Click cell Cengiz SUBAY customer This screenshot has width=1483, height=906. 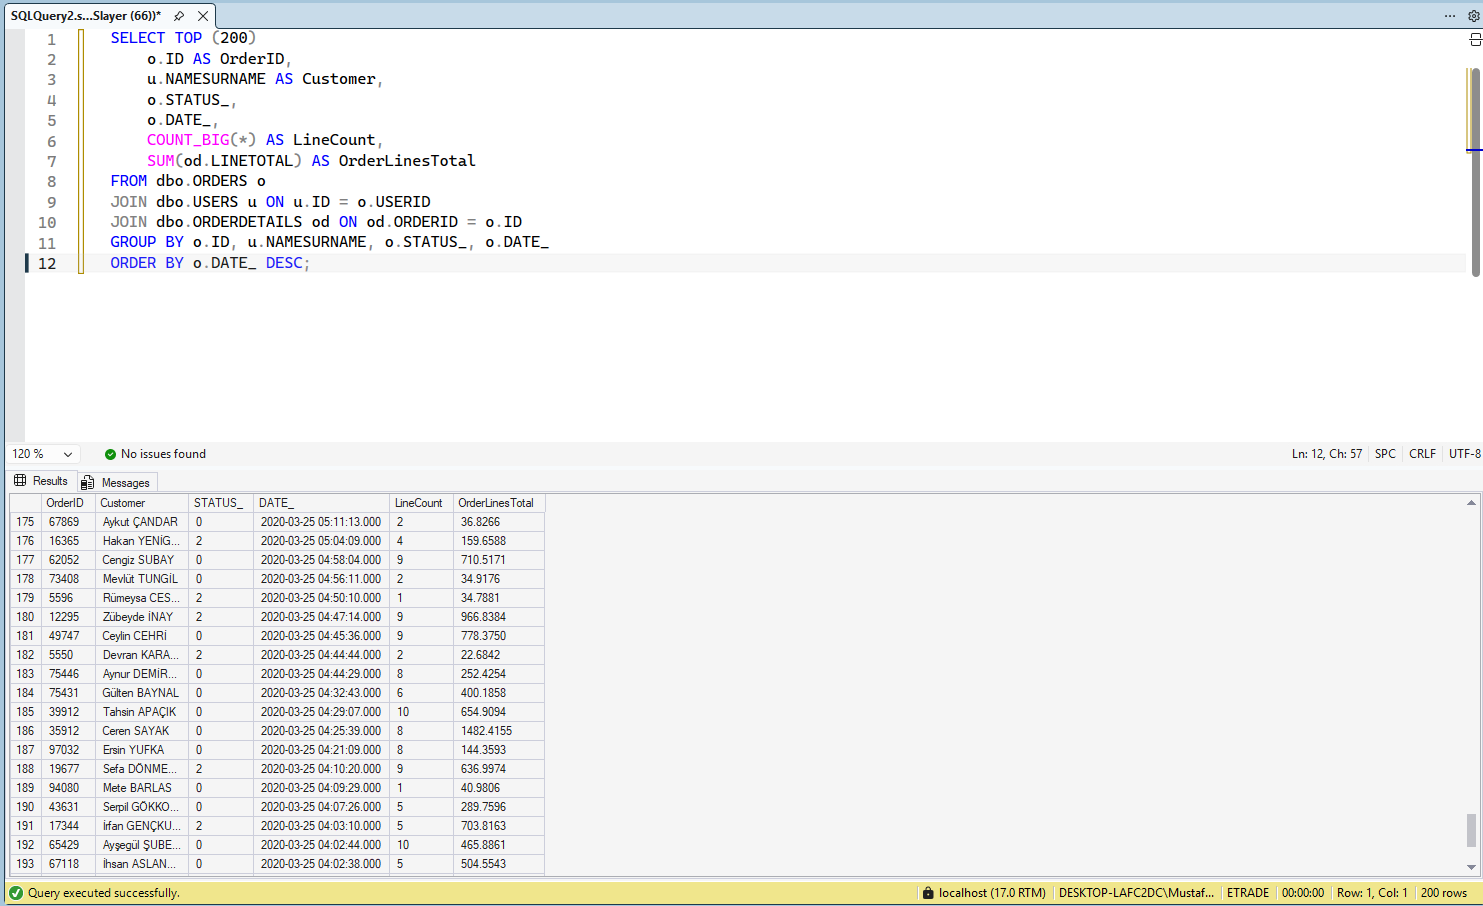click(x=142, y=560)
